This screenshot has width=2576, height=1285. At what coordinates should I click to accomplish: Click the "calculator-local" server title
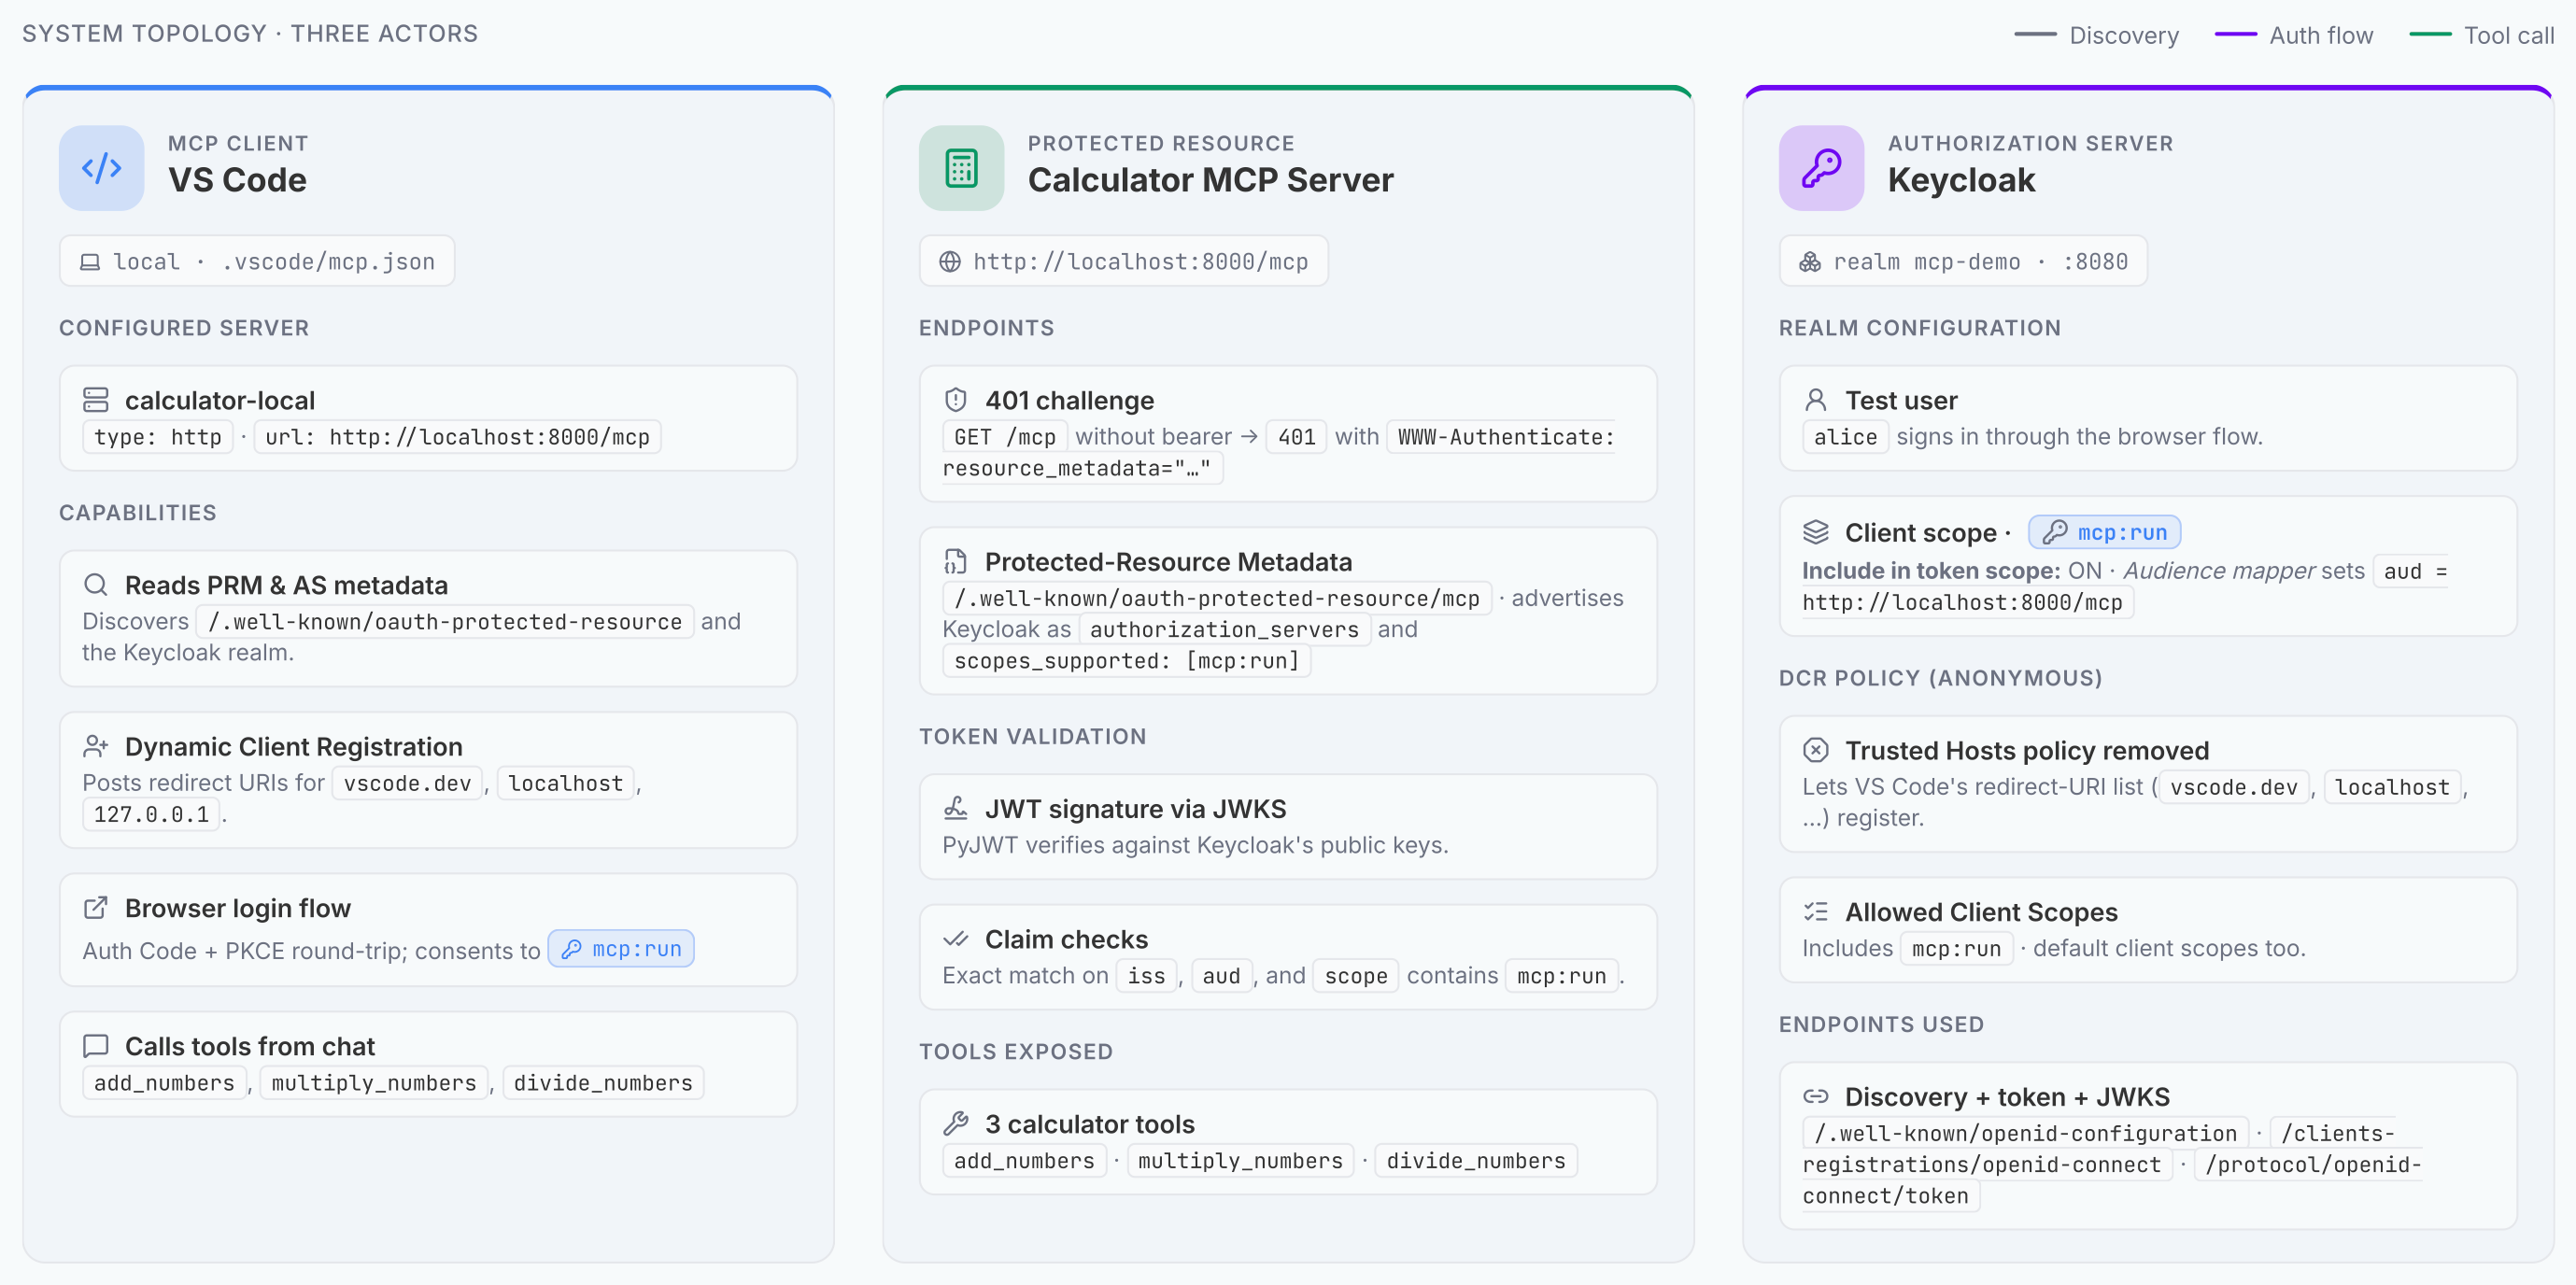[x=220, y=400]
